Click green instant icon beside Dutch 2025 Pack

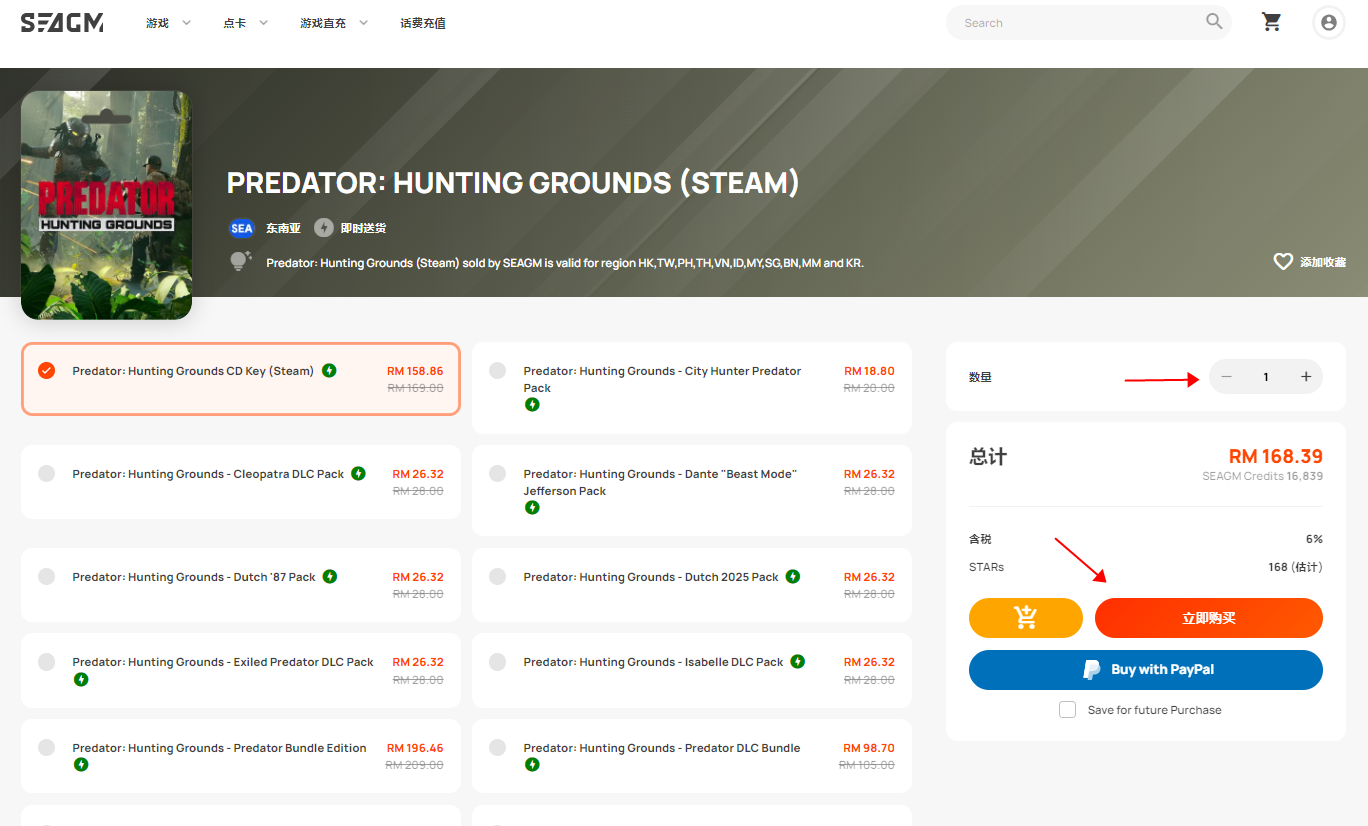[x=793, y=576]
